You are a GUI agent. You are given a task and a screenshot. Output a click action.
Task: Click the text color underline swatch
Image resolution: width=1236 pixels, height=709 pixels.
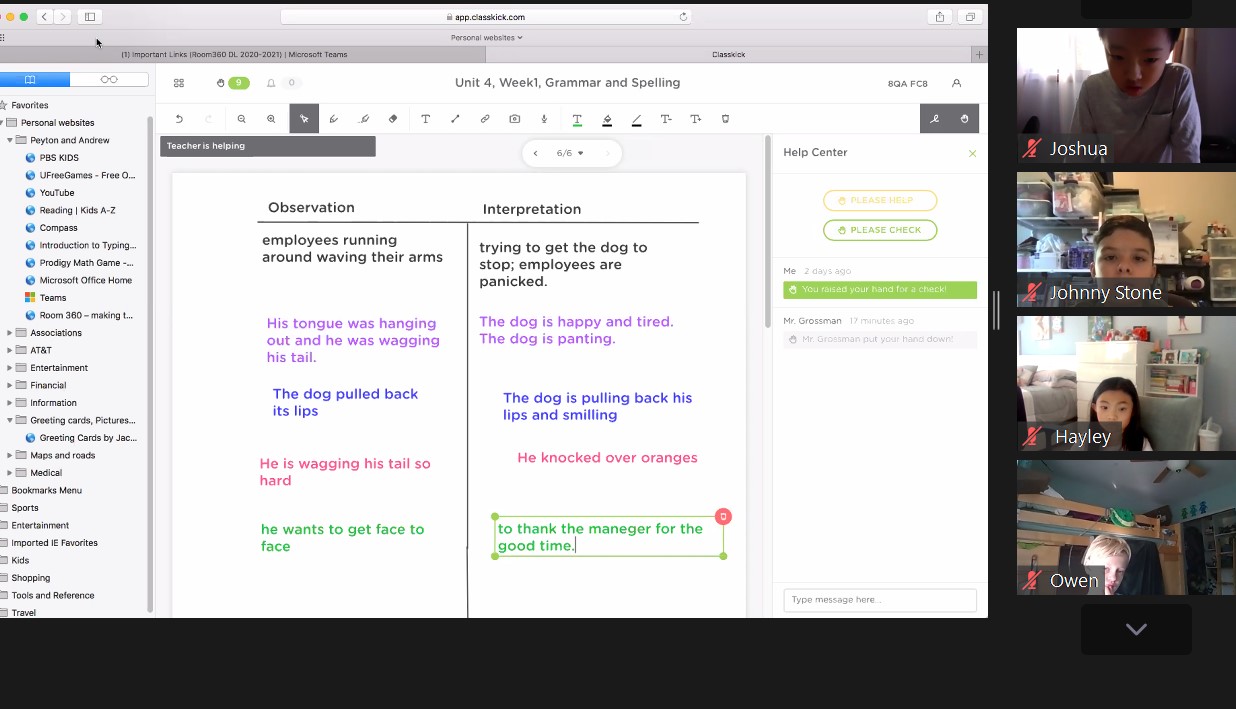[577, 119]
